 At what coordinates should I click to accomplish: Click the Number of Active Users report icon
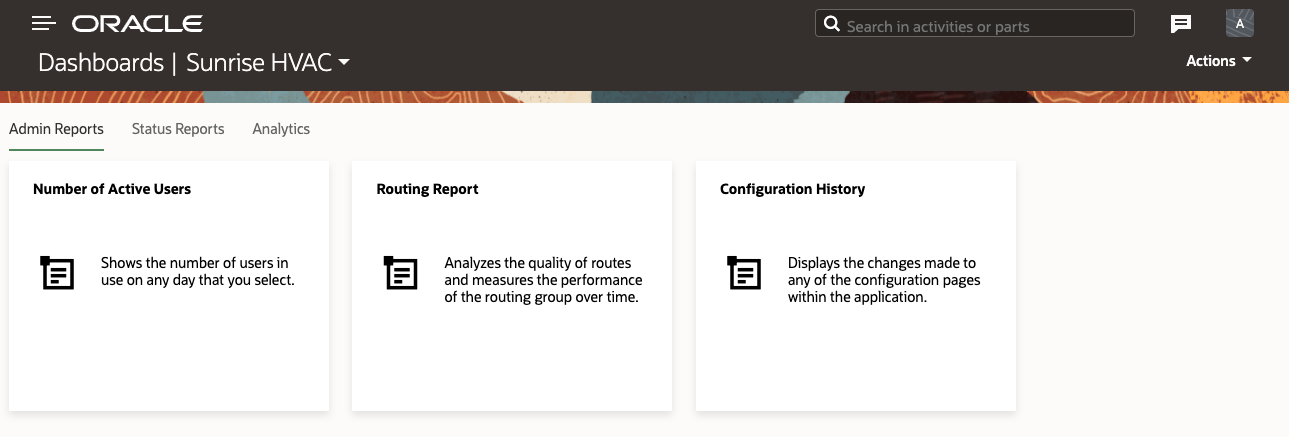point(58,273)
